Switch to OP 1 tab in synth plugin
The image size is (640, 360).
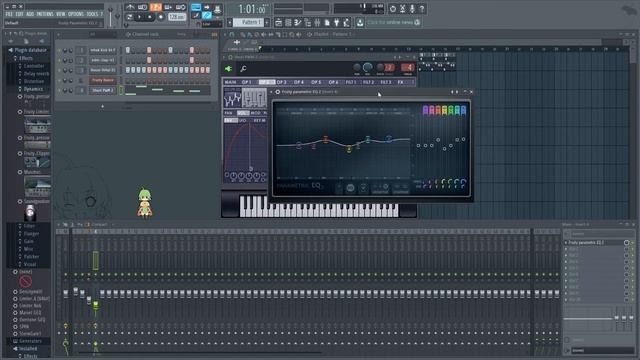pos(247,82)
